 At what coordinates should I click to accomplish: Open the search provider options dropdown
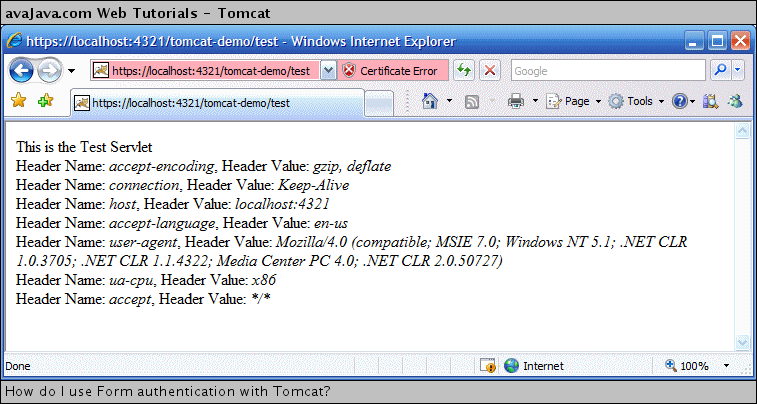click(738, 70)
